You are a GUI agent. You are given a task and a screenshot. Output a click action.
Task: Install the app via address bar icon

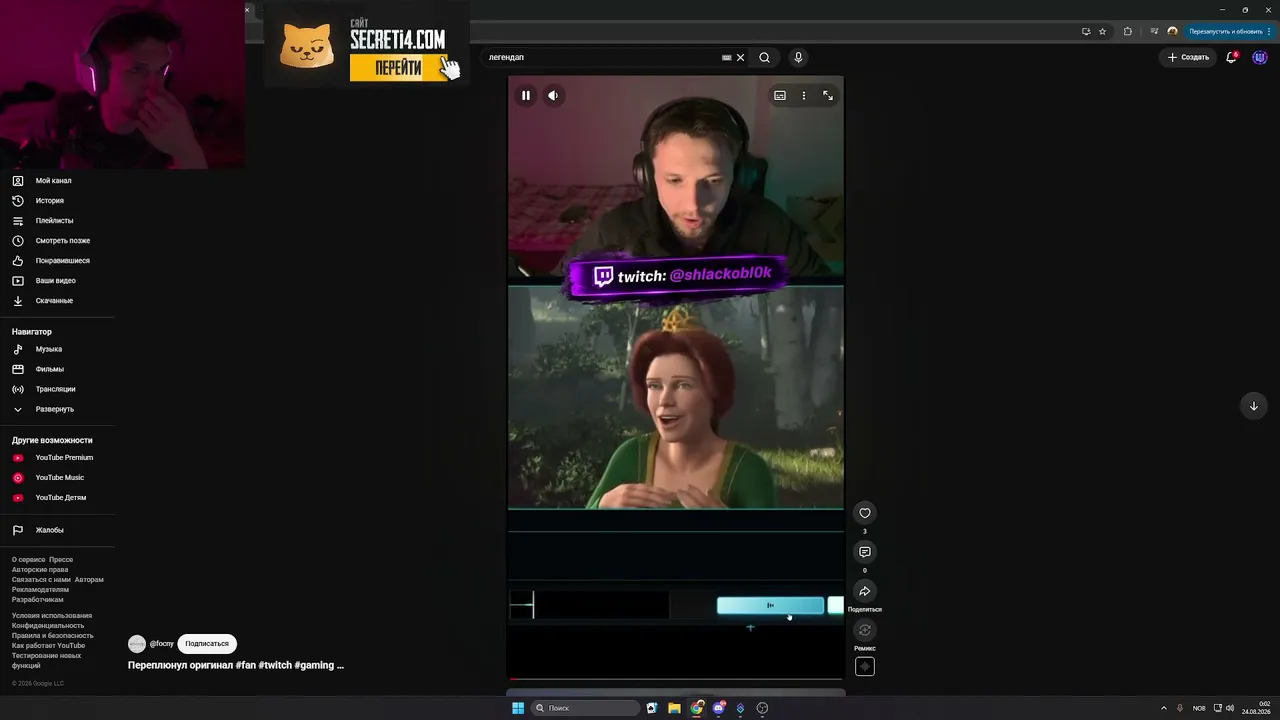coord(1086,31)
